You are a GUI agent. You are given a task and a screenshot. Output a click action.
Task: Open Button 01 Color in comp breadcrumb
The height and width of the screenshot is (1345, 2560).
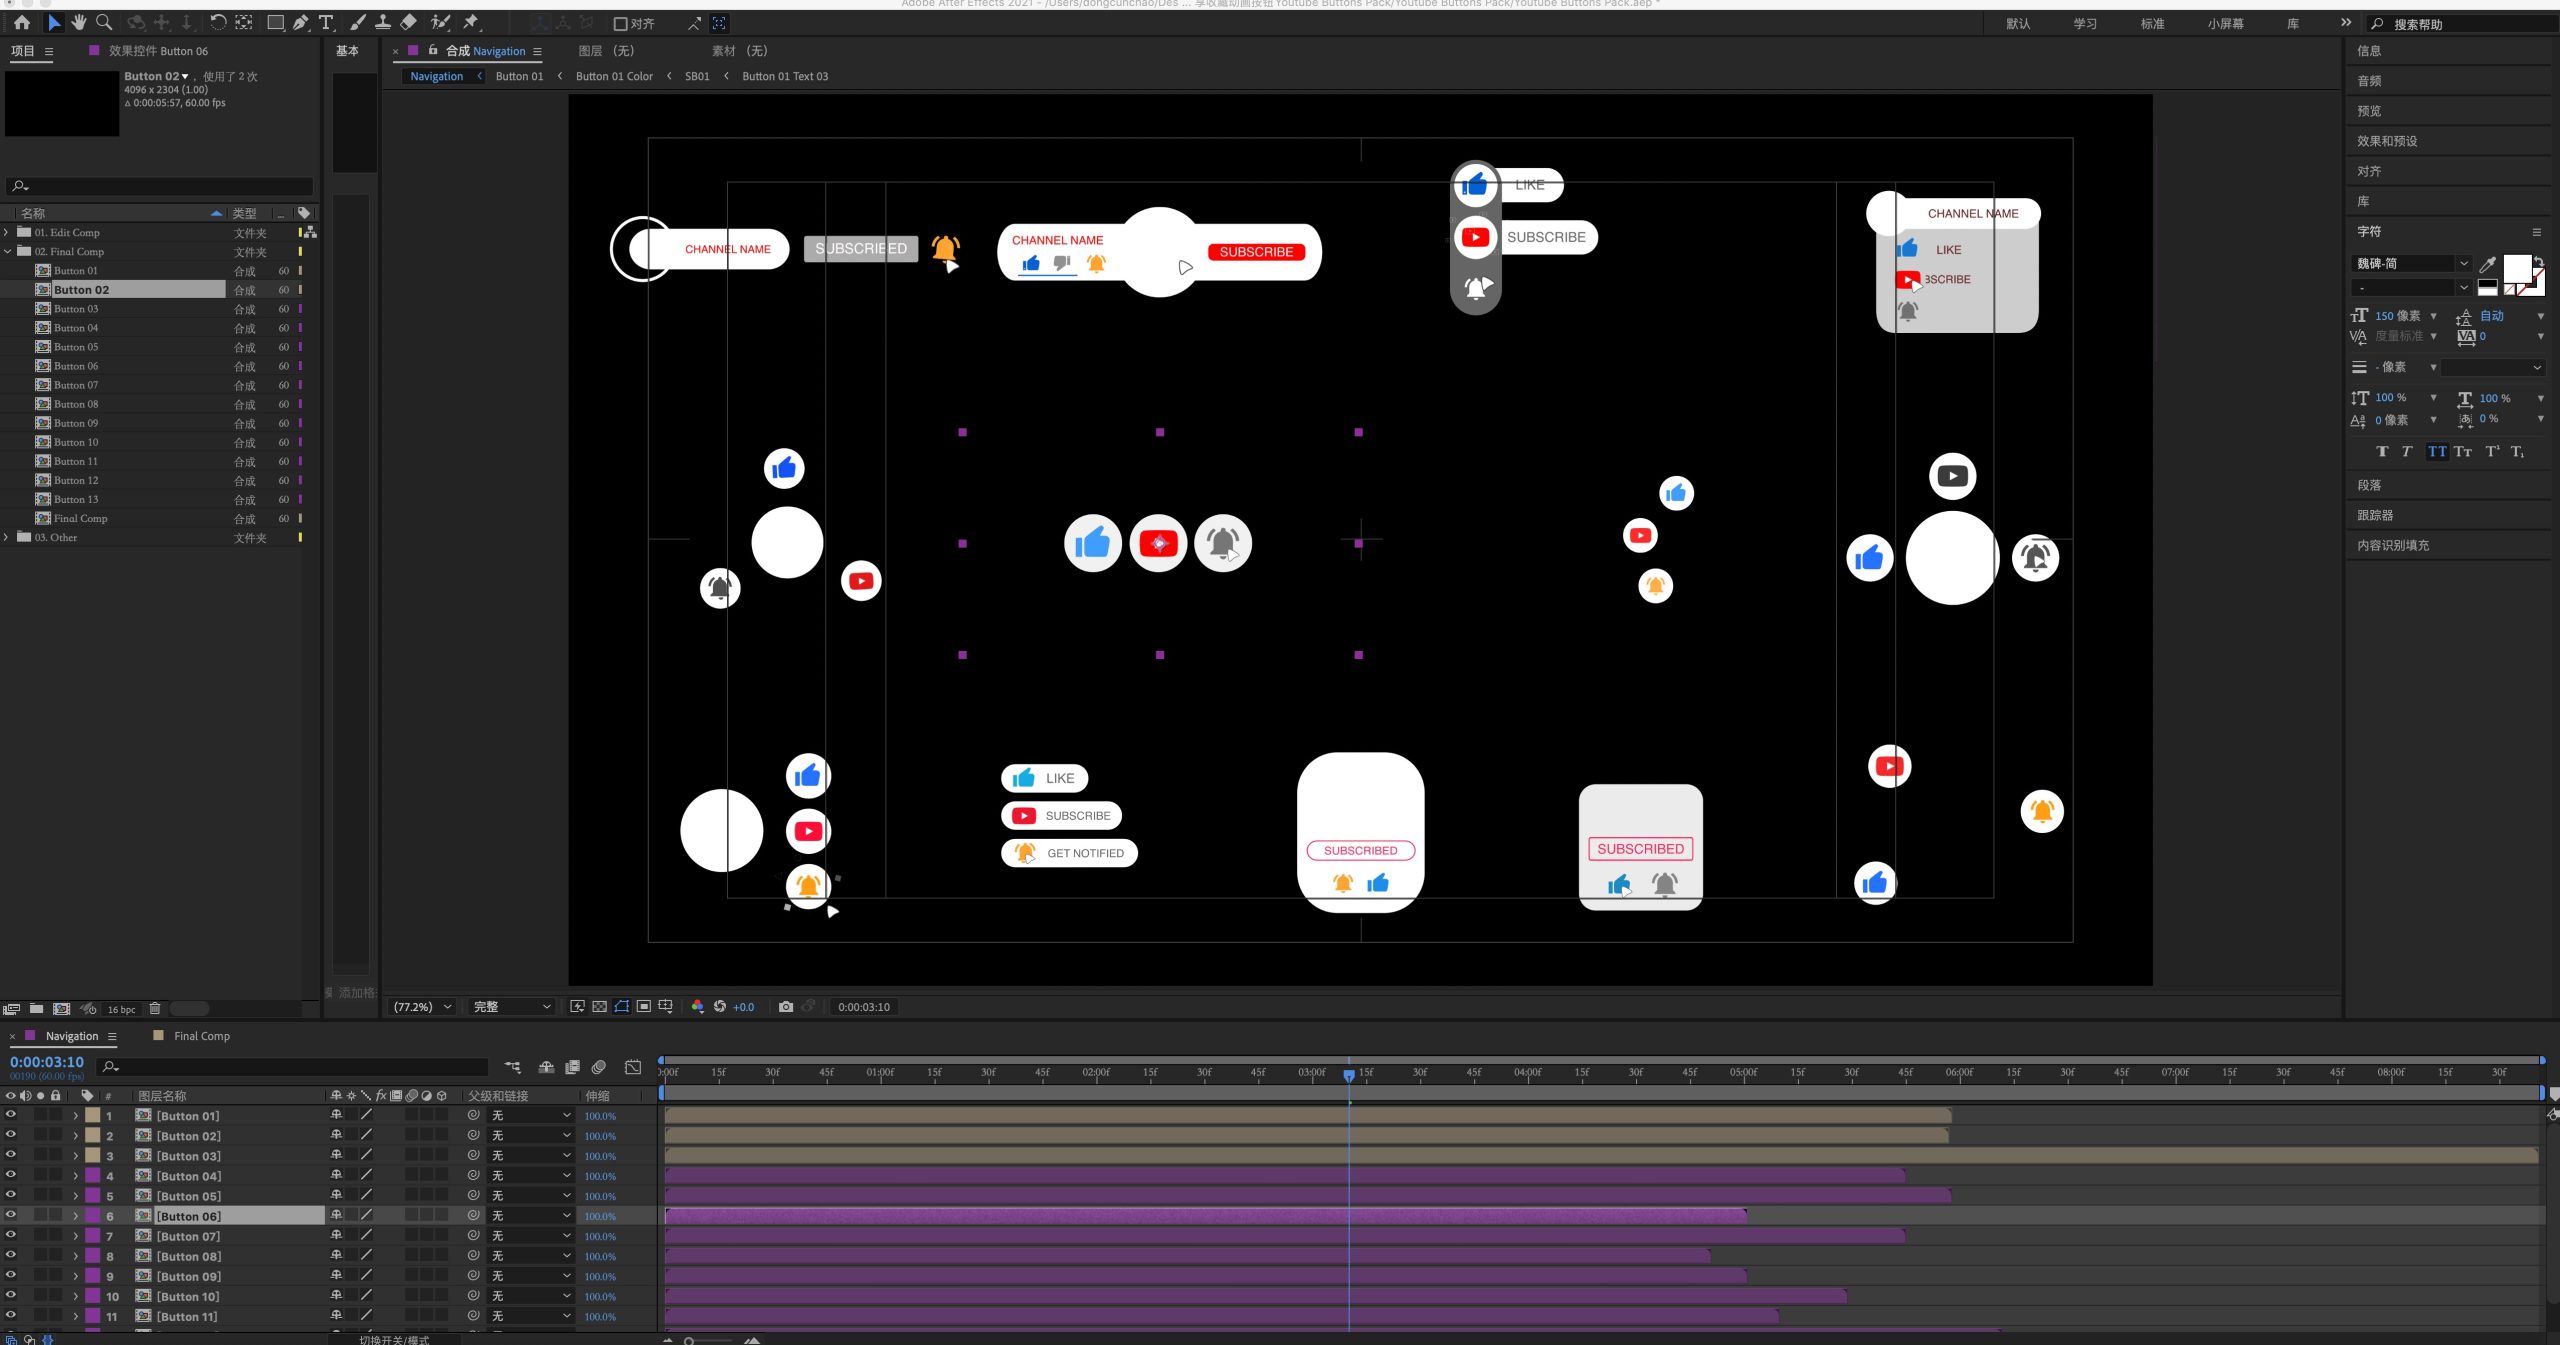(x=614, y=76)
